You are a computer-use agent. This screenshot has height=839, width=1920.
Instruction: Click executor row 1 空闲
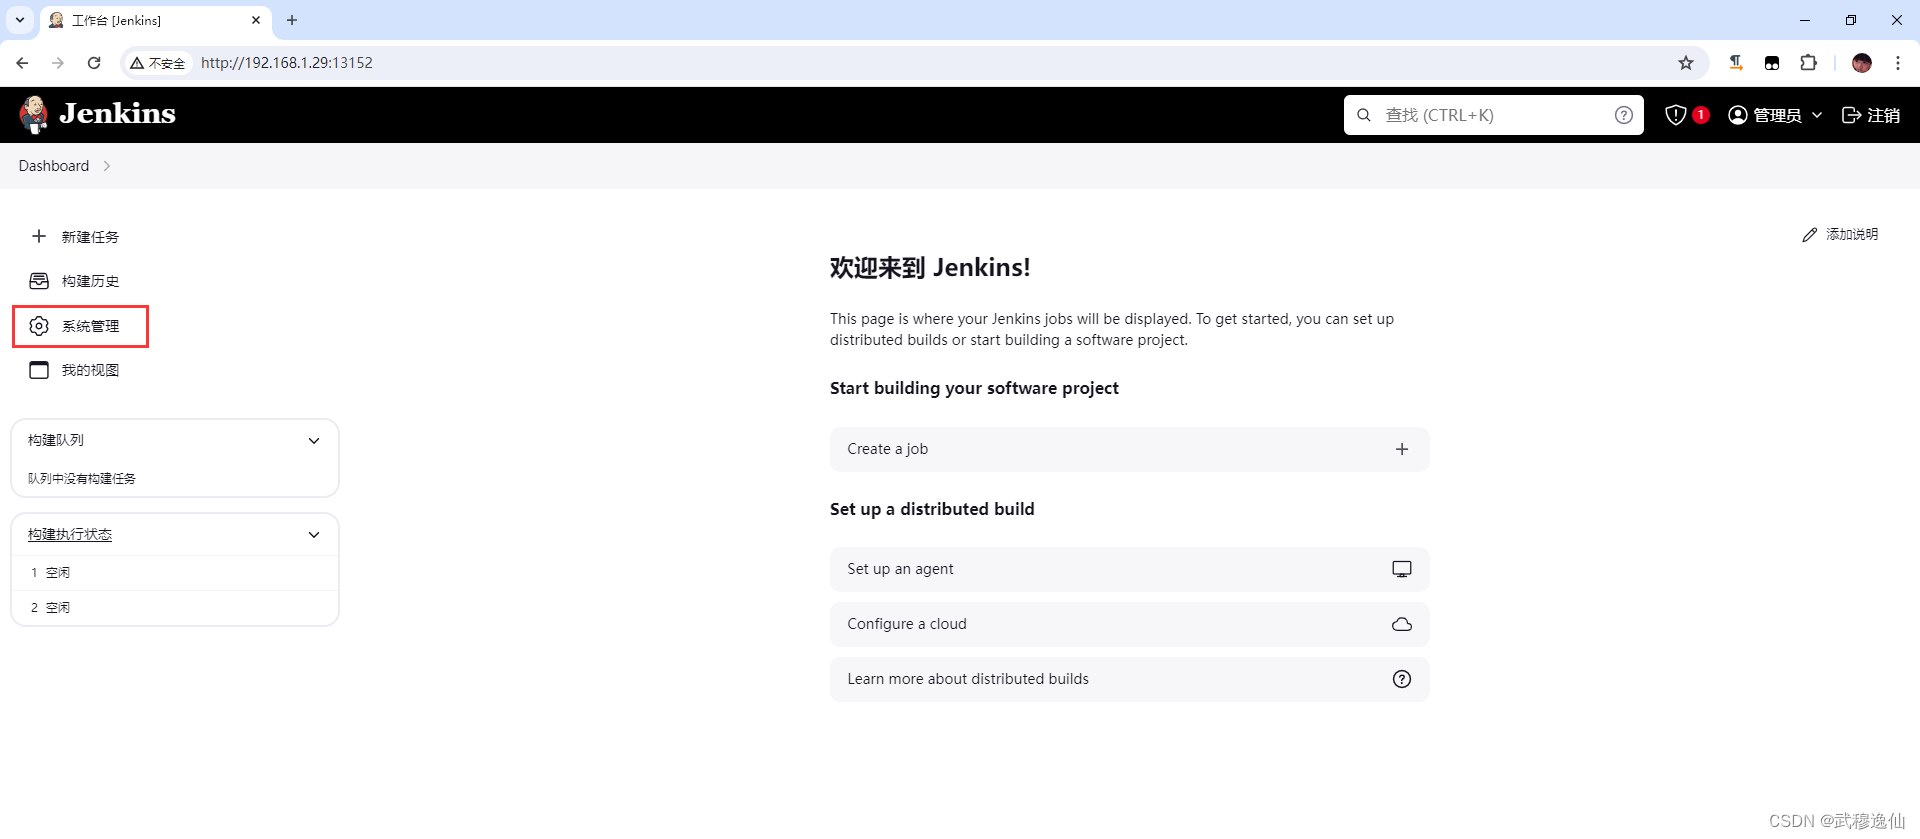175,573
